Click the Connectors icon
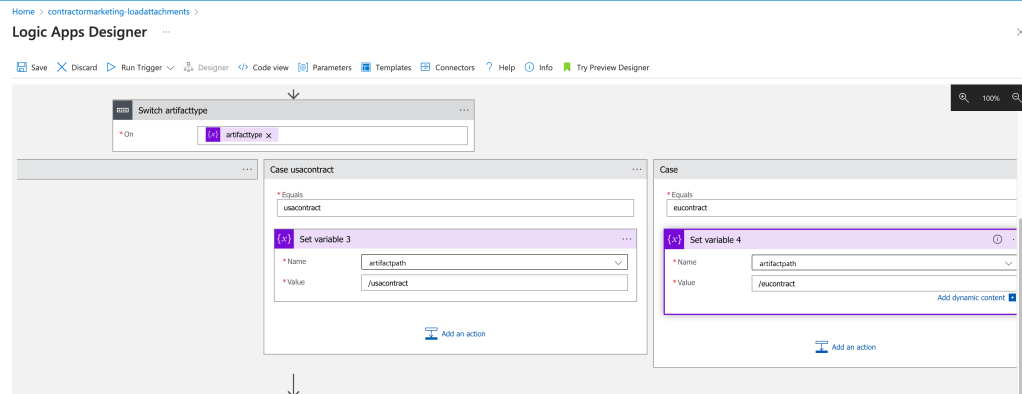Viewport: 1022px width, 394px height. pos(426,67)
